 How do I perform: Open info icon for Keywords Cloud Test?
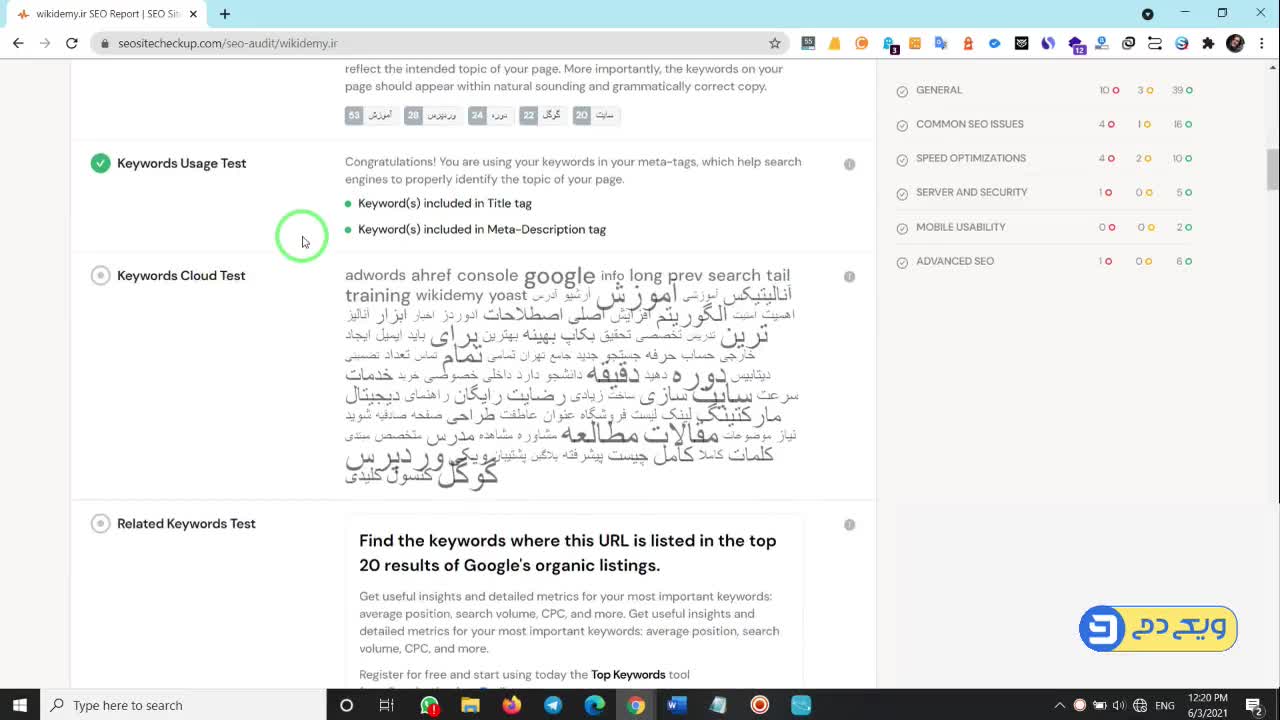tap(849, 276)
